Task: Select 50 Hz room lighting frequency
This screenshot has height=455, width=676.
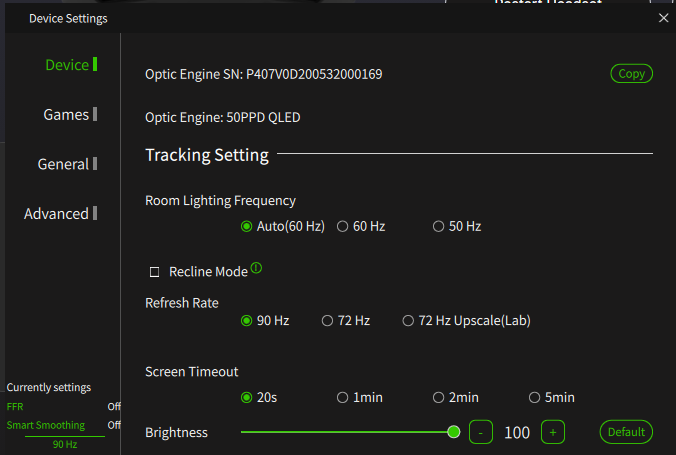Action: (439, 226)
